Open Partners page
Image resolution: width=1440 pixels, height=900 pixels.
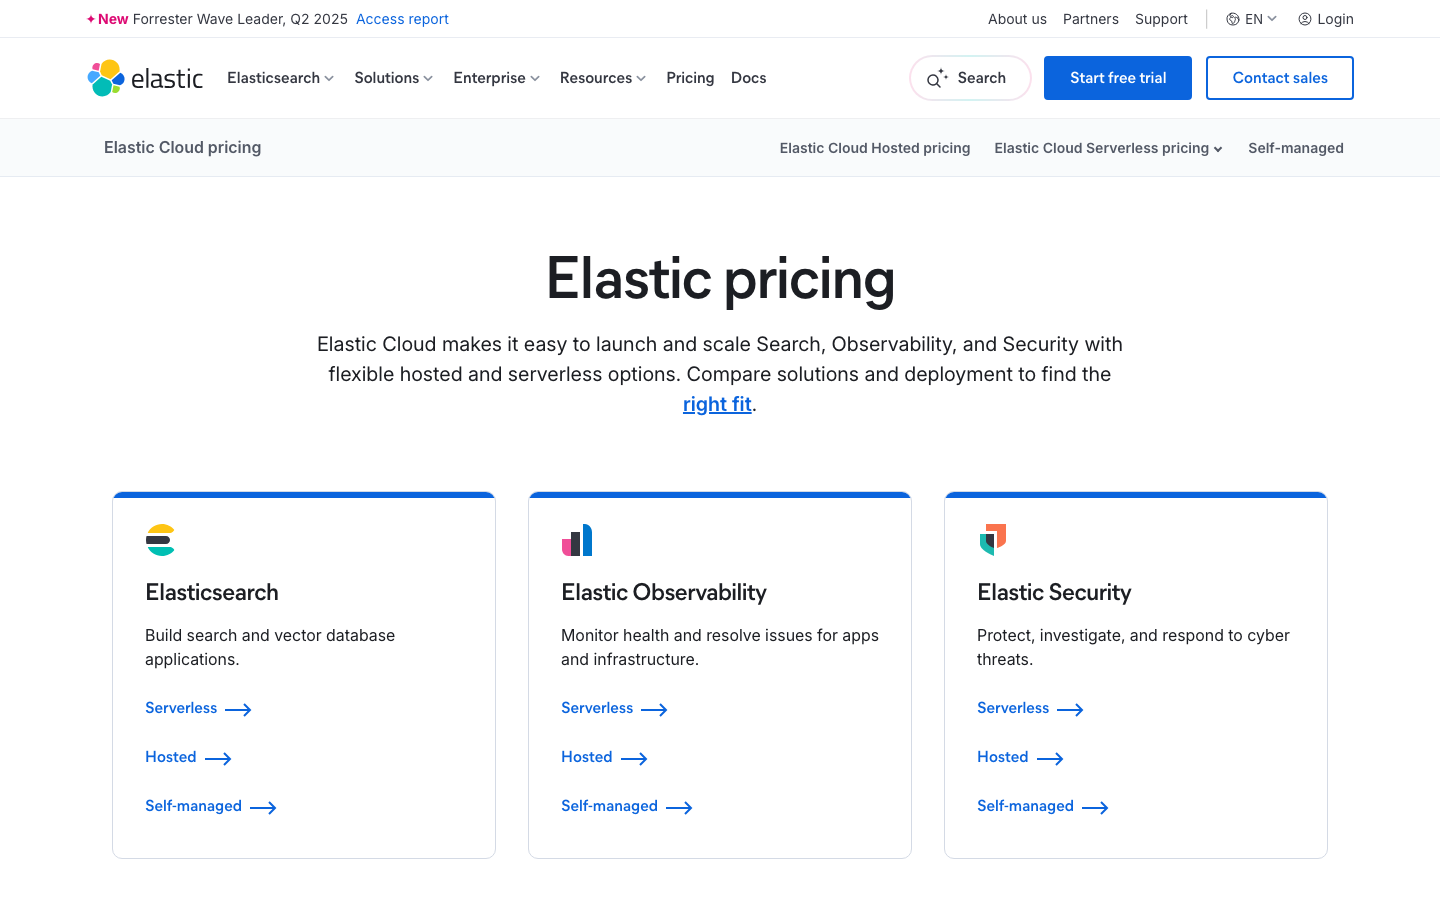click(x=1091, y=19)
